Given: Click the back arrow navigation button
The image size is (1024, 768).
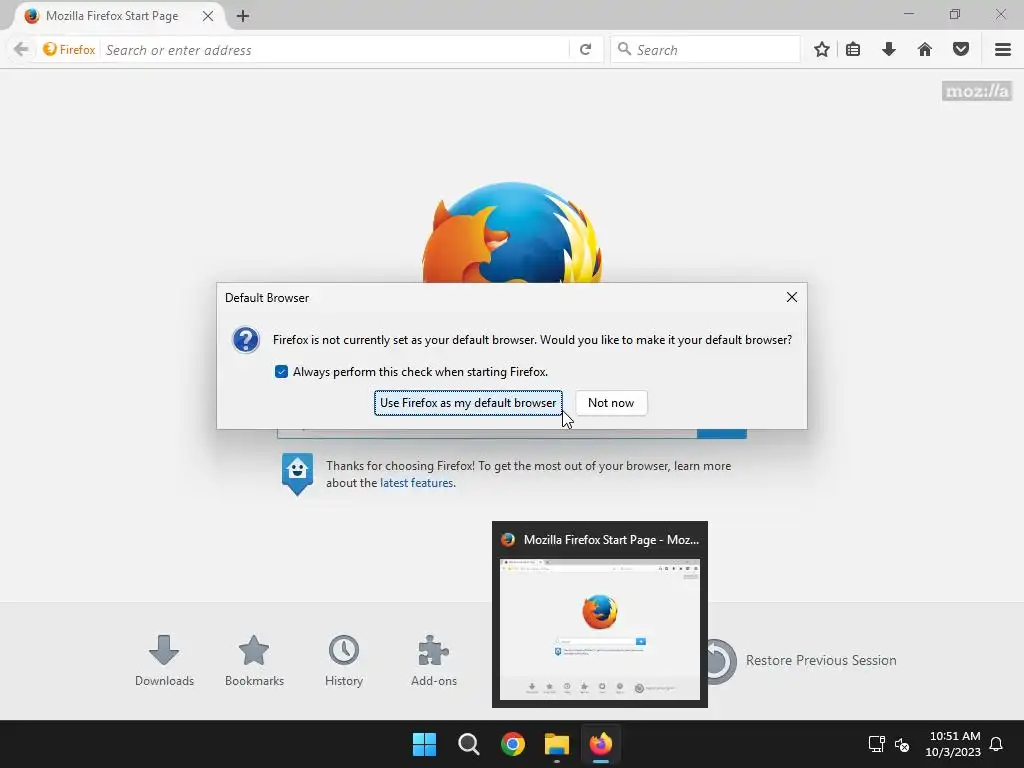Looking at the screenshot, I should point(21,50).
